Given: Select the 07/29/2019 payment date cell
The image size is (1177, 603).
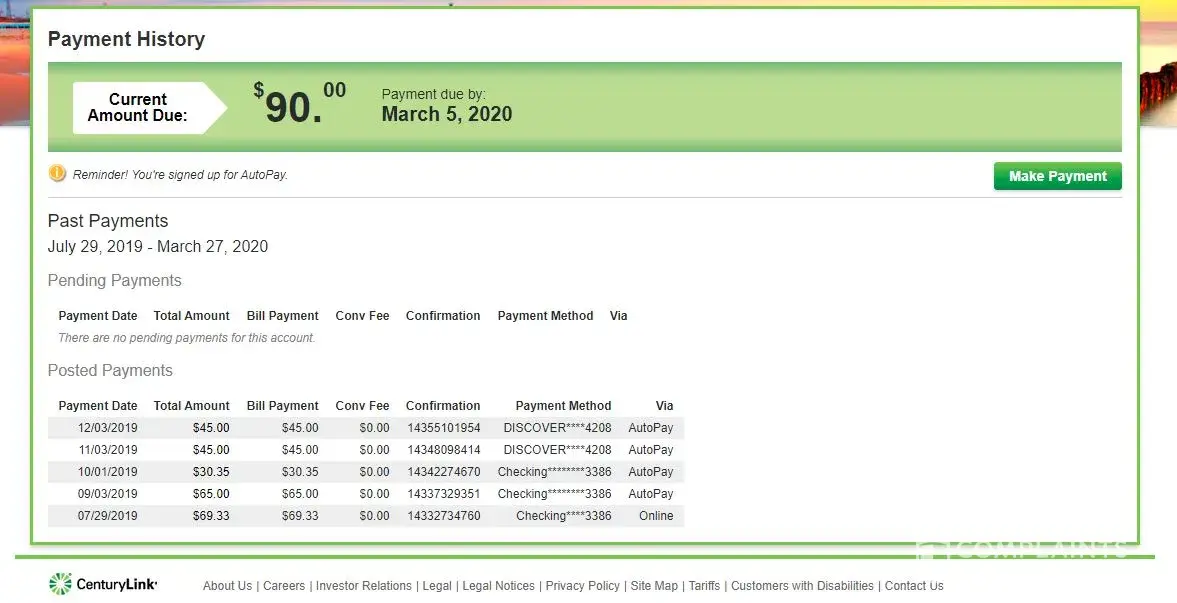Looking at the screenshot, I should point(107,516).
